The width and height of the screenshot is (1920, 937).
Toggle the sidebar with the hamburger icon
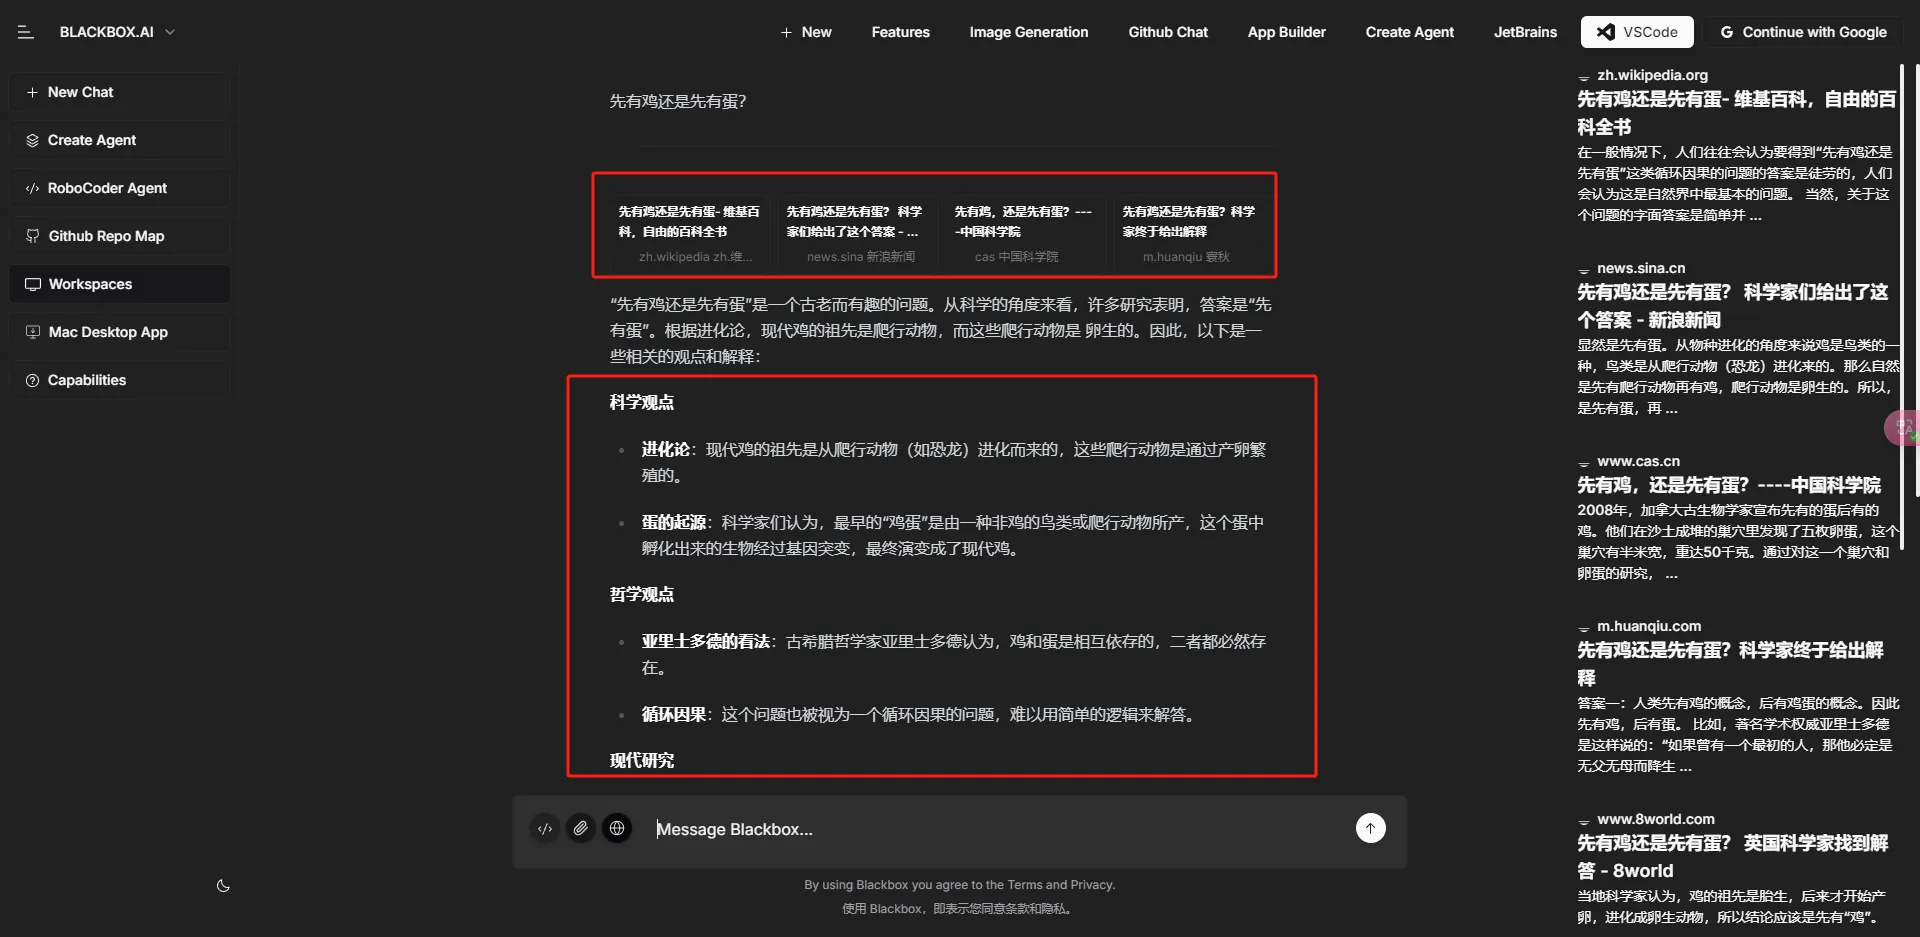(26, 32)
